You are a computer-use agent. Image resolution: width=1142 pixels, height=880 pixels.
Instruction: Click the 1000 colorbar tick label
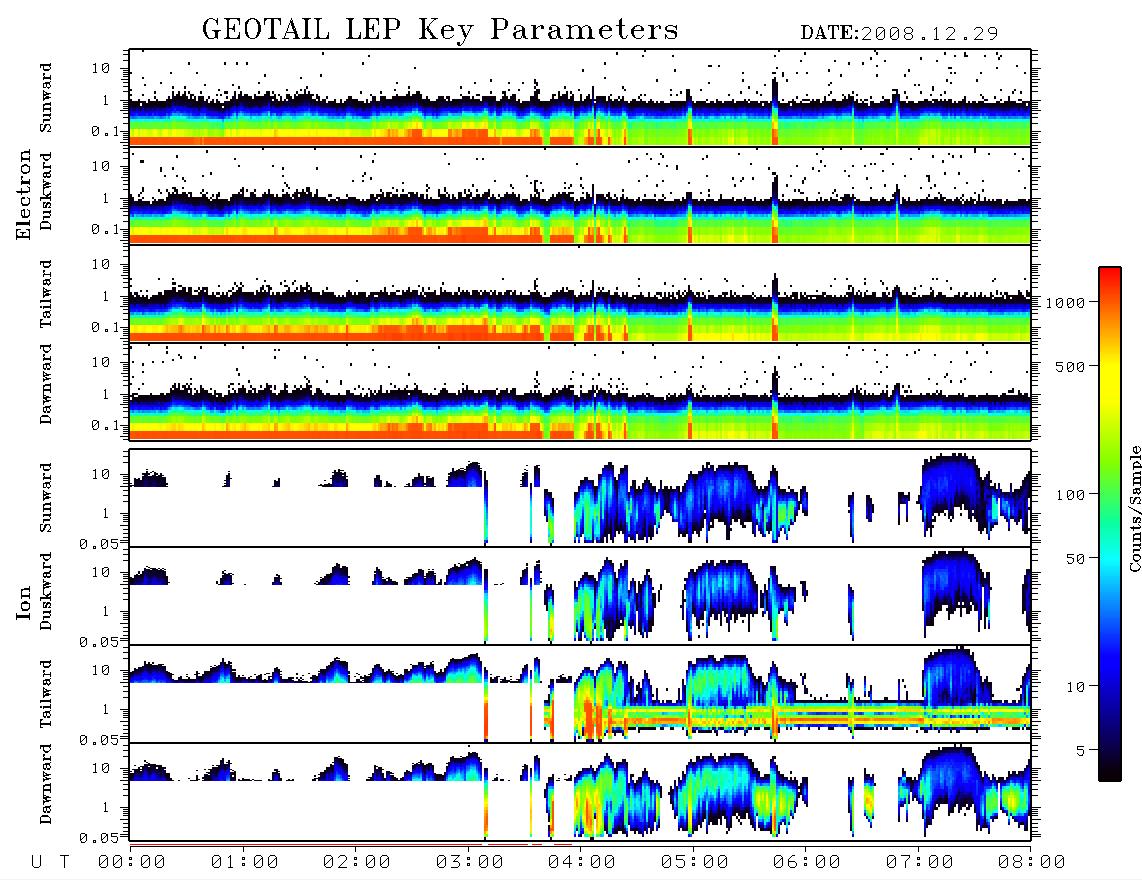[x=1065, y=303]
